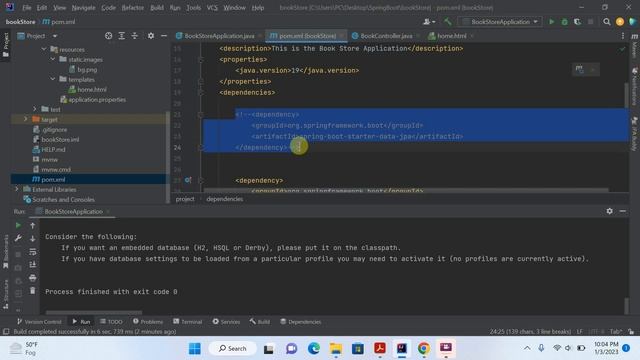Expand the test folder
Screen dimensions: 640x360
(35, 109)
